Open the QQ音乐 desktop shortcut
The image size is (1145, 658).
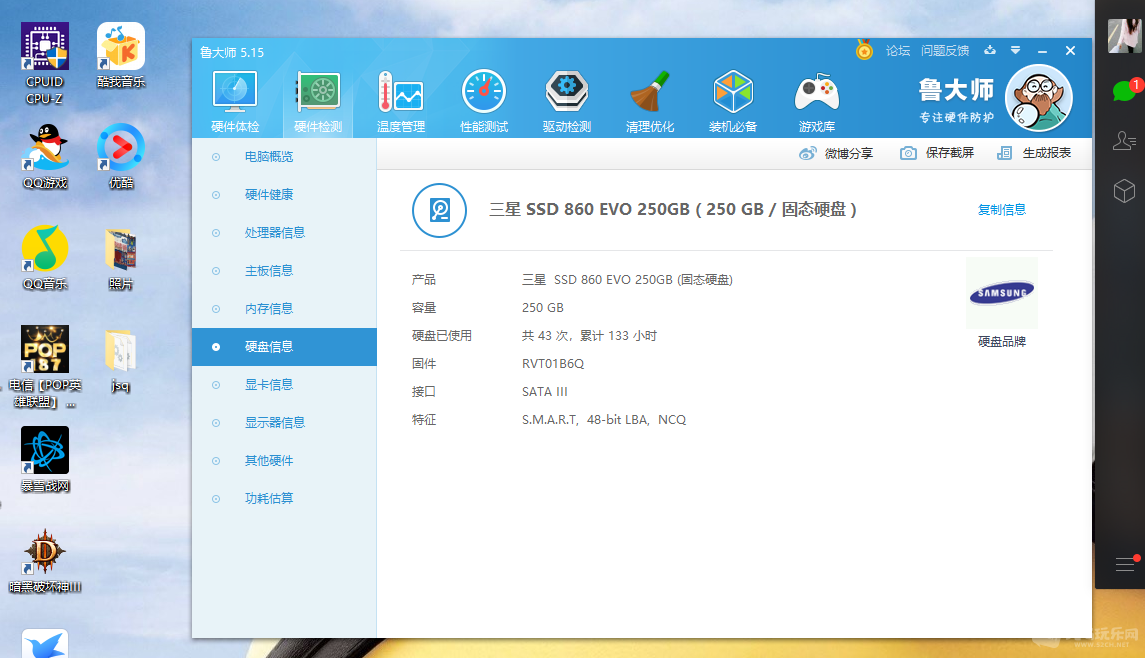point(45,257)
